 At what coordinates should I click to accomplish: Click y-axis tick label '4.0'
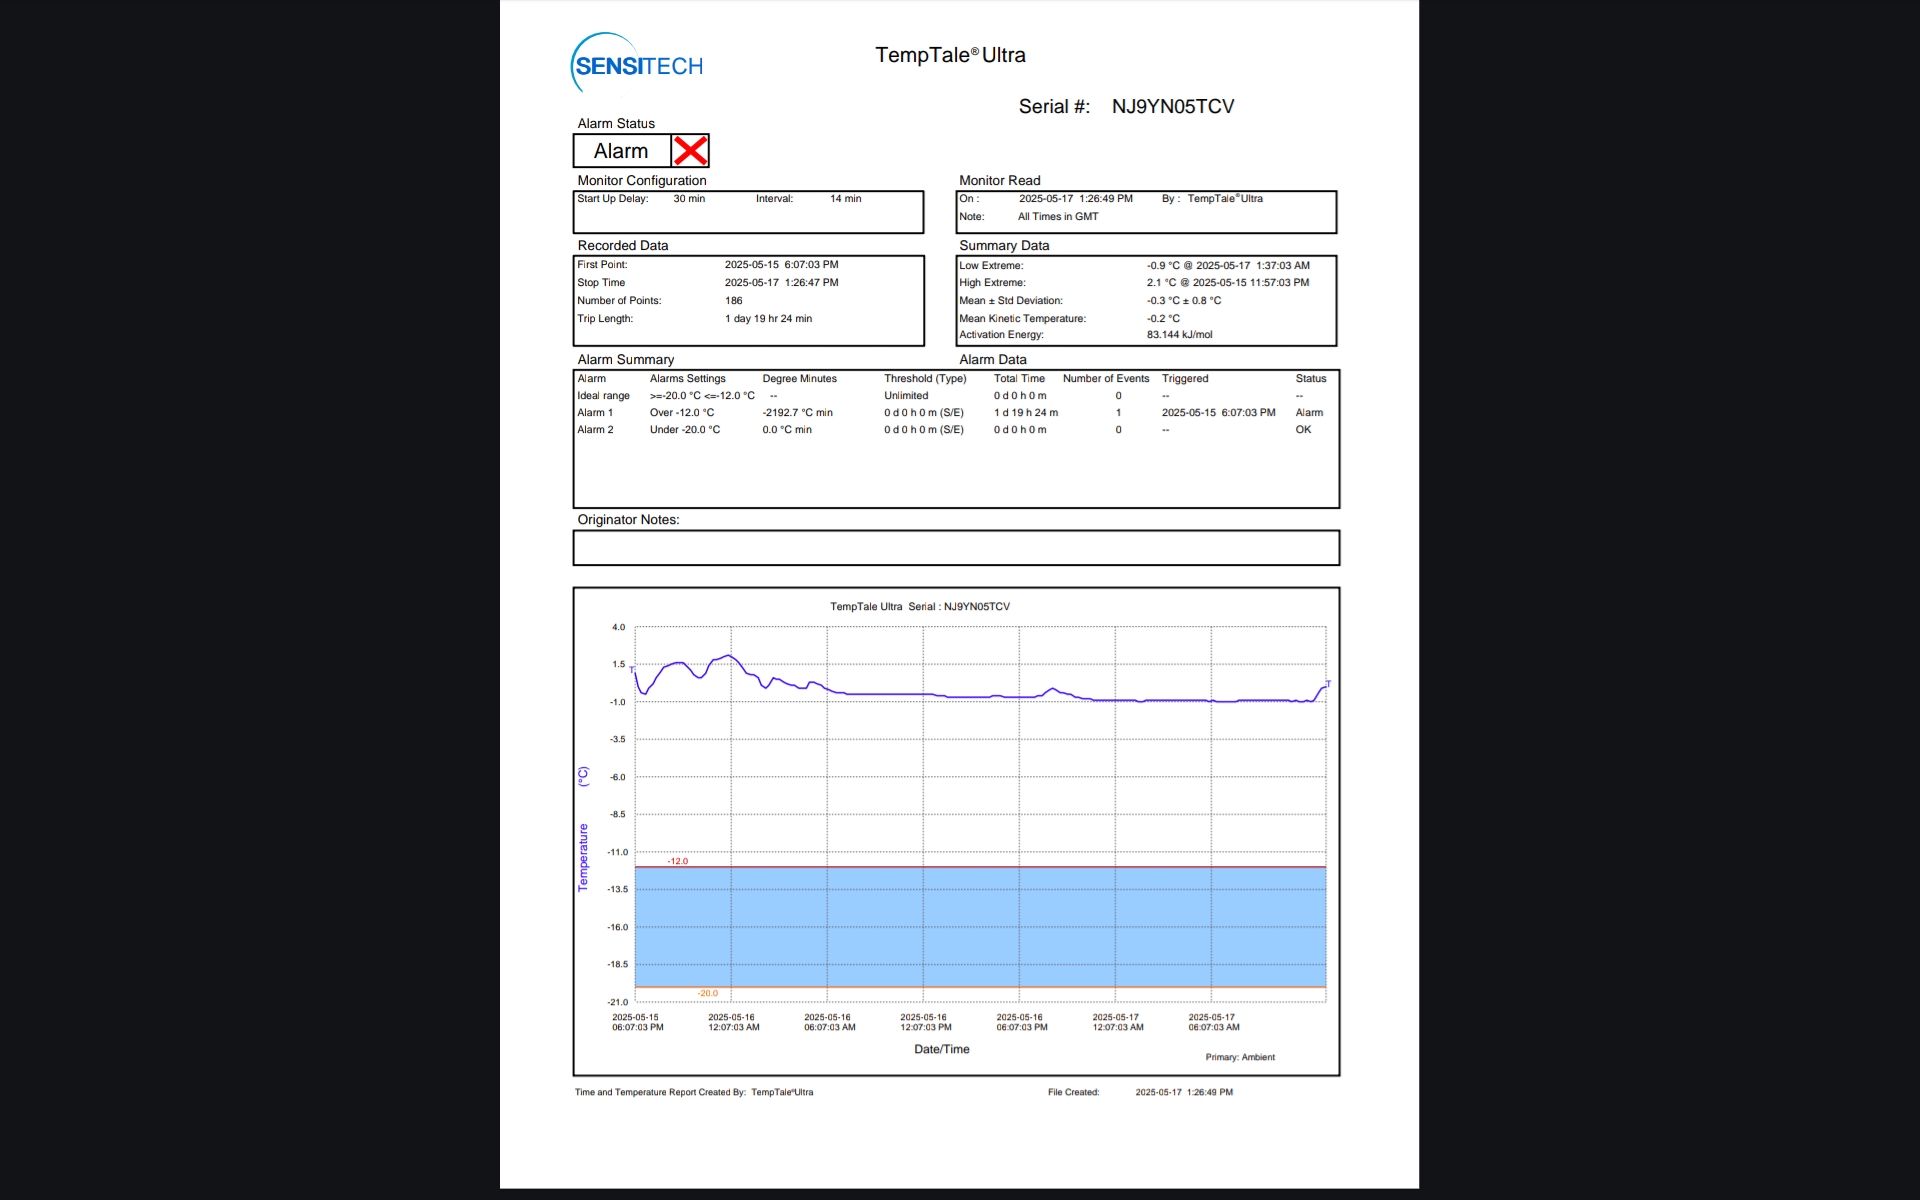[x=618, y=627]
